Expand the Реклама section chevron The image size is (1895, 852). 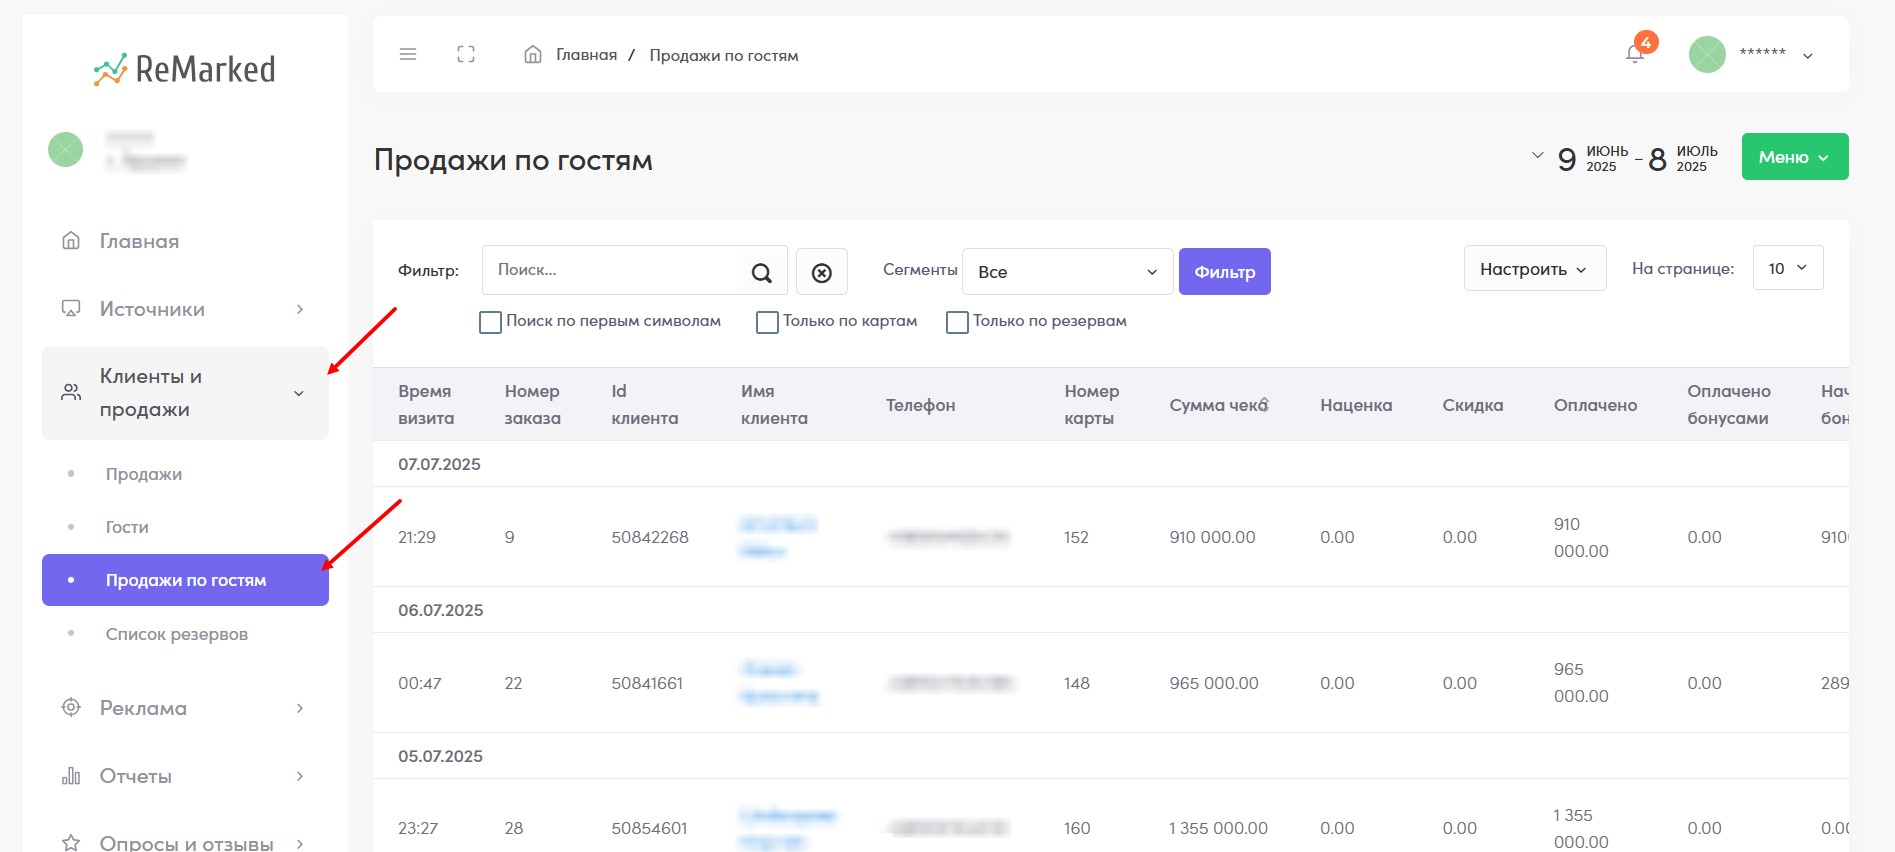coord(300,708)
